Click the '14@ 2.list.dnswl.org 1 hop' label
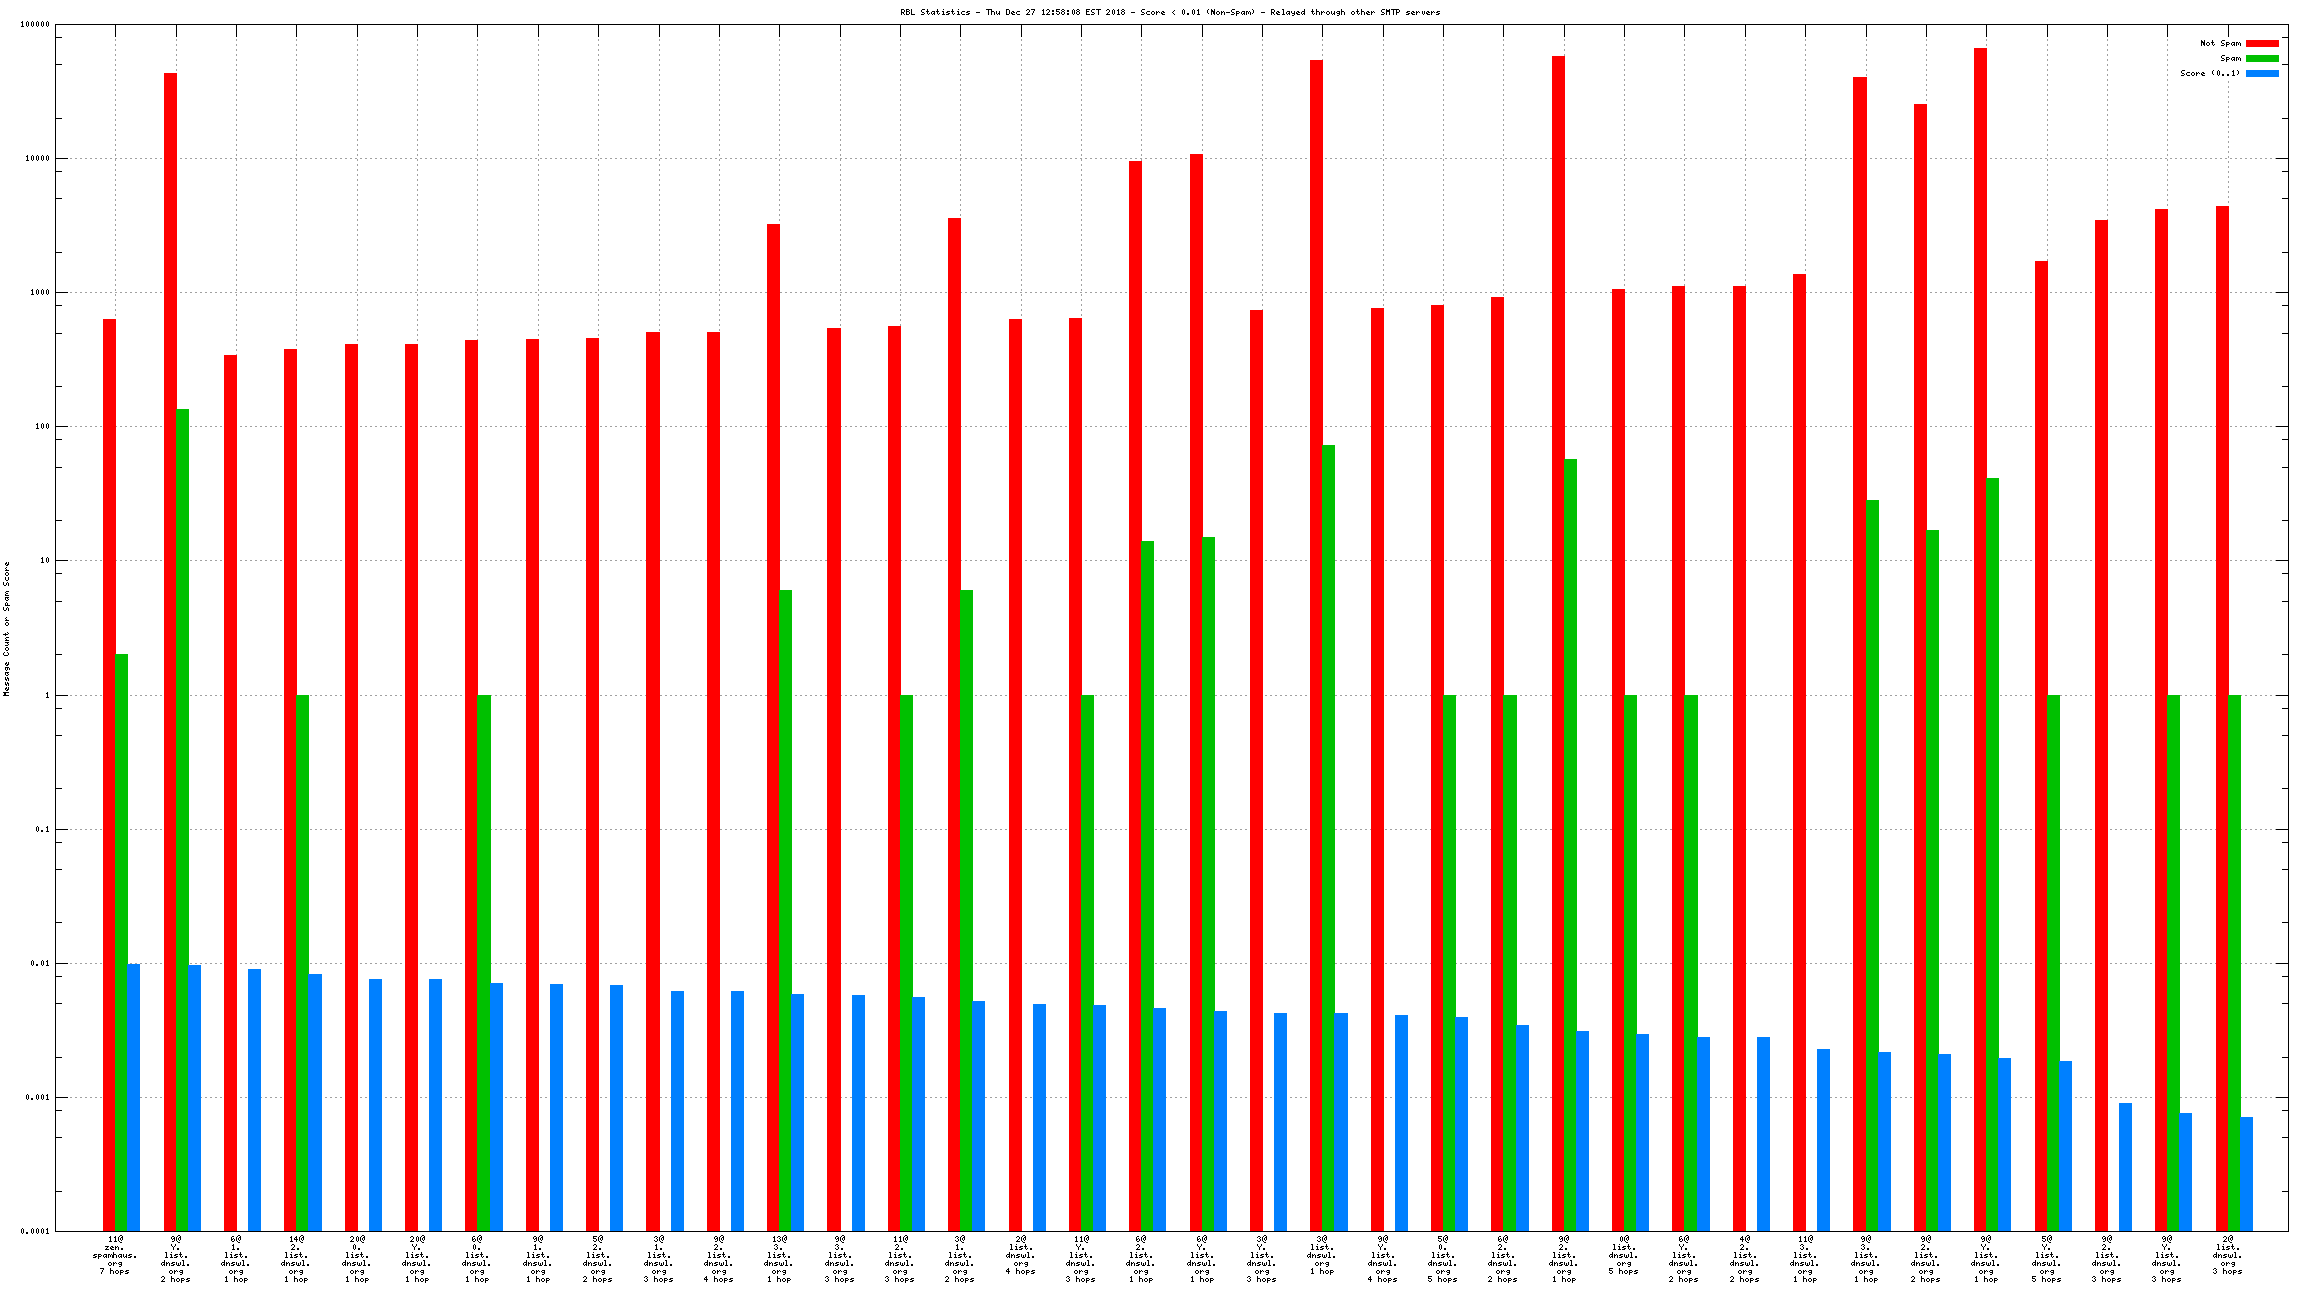Screen dimensions: 2304x1296 coord(296,1259)
